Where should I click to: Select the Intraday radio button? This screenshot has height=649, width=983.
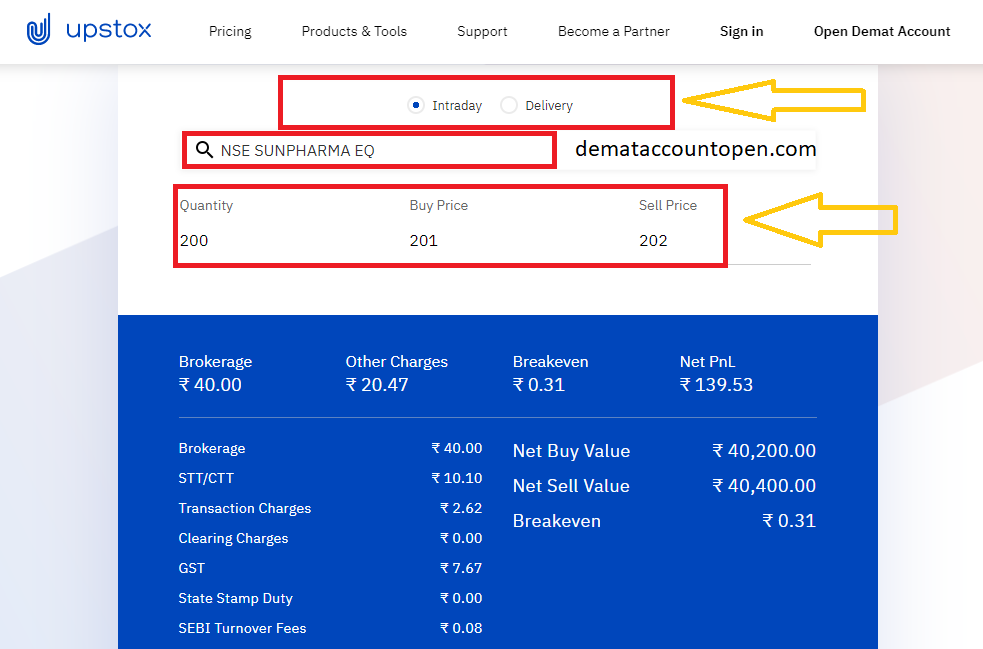pyautogui.click(x=416, y=105)
